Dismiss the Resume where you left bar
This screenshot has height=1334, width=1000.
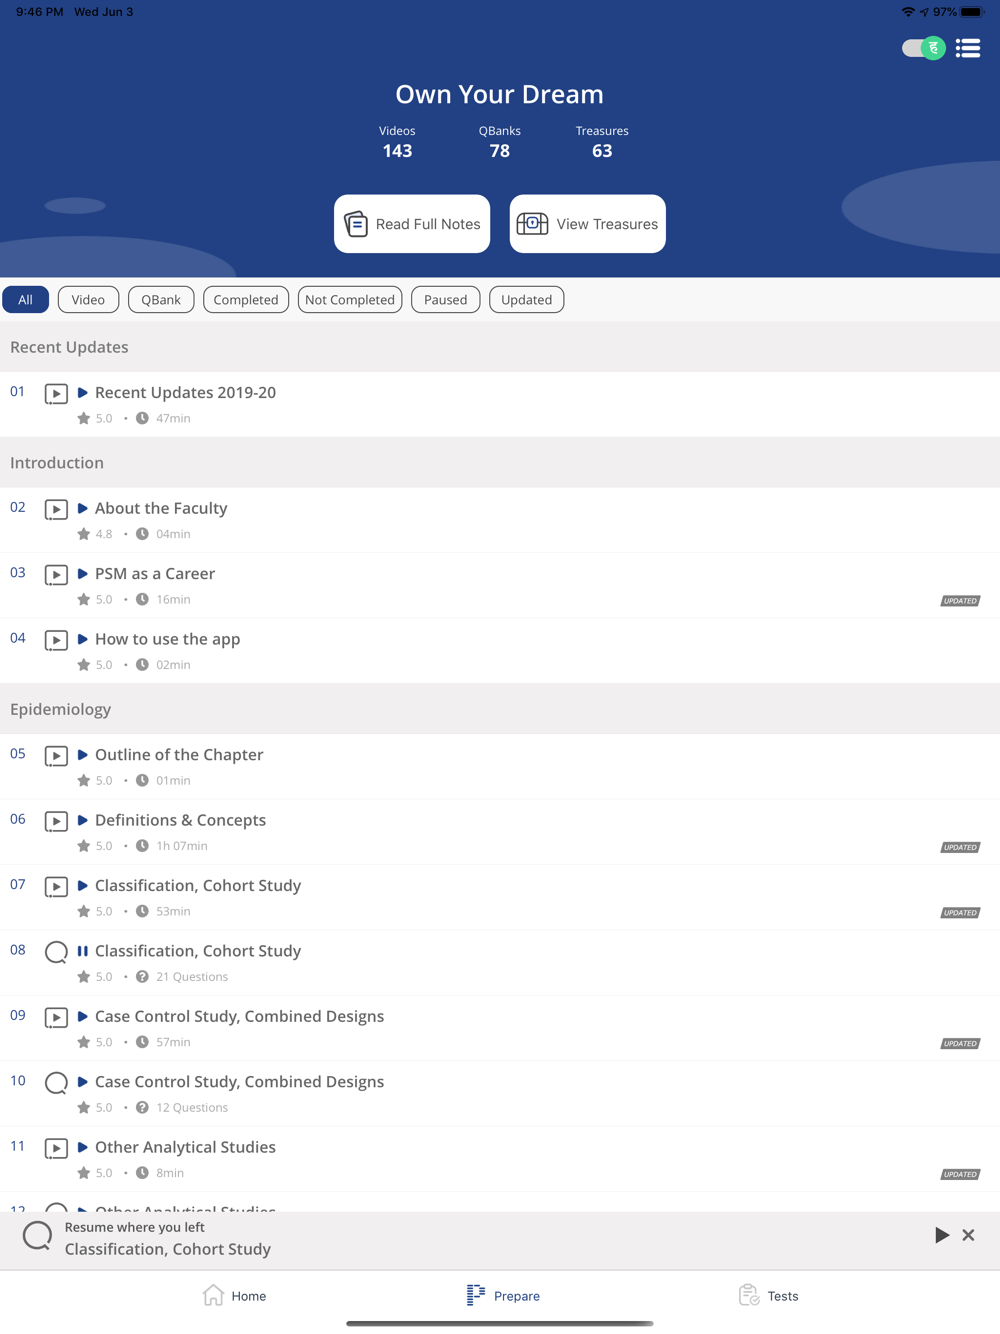[968, 1235]
